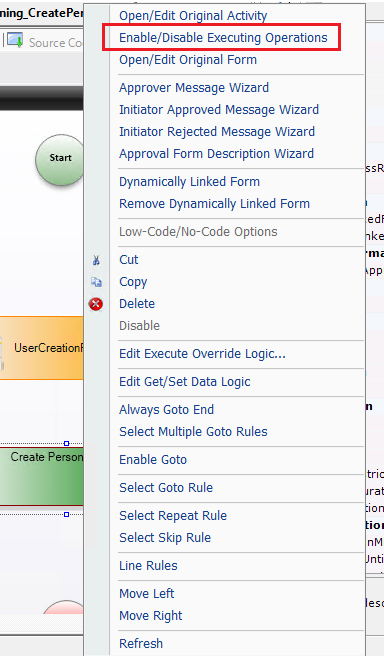Choose Select Multiple Goto Rules
This screenshot has width=384, height=656.
[x=193, y=432]
